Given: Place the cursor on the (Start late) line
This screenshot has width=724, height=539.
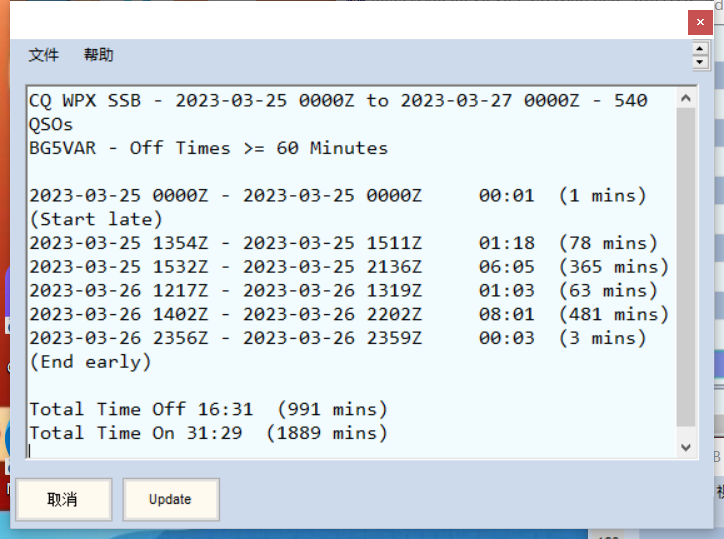Looking at the screenshot, I should pyautogui.click(x=96, y=219).
